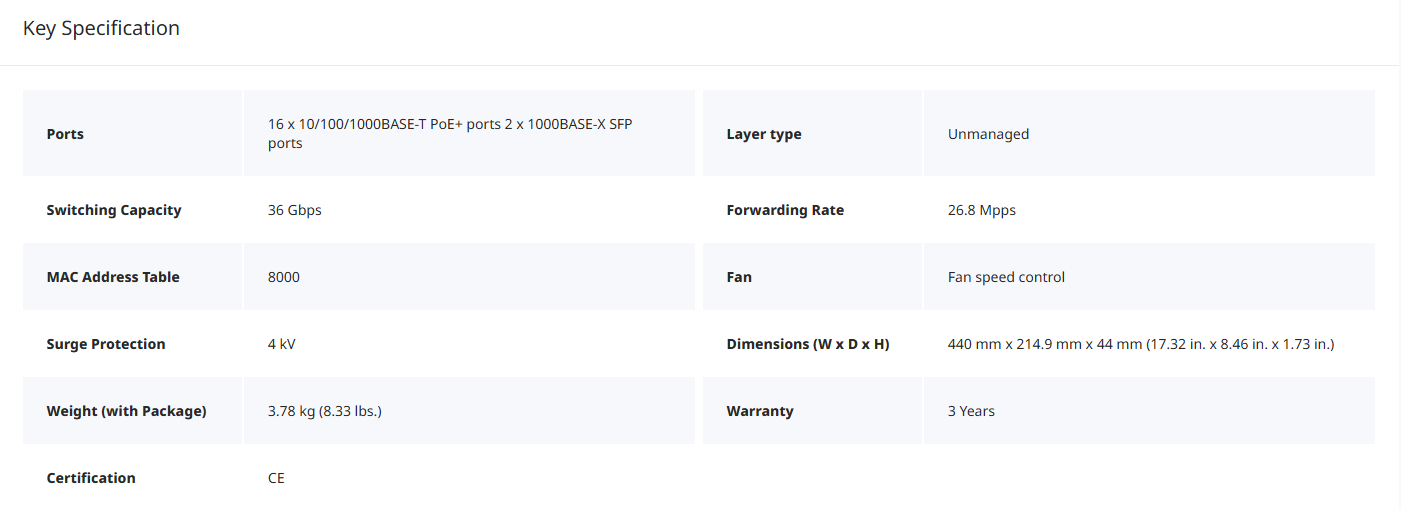The height and width of the screenshot is (510, 1401).
Task: Click the Layer type label
Action: click(x=764, y=134)
